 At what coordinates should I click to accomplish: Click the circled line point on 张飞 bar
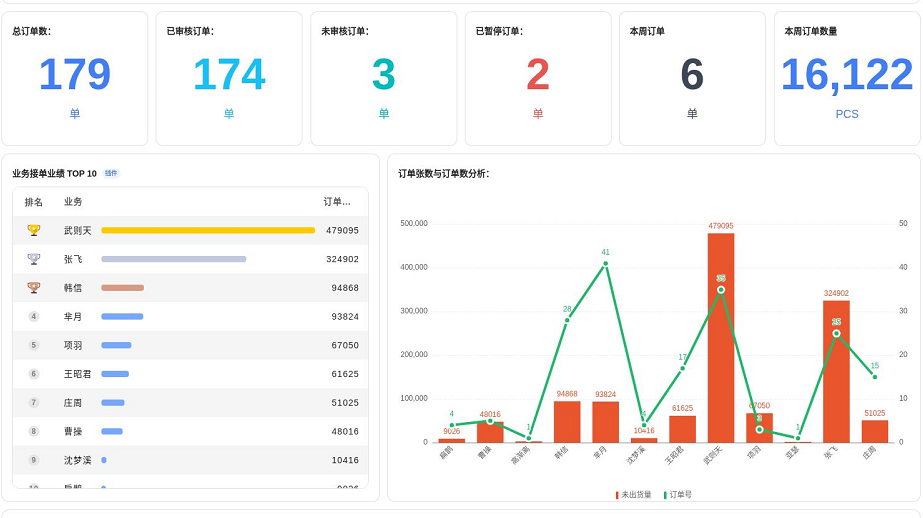[x=836, y=333]
